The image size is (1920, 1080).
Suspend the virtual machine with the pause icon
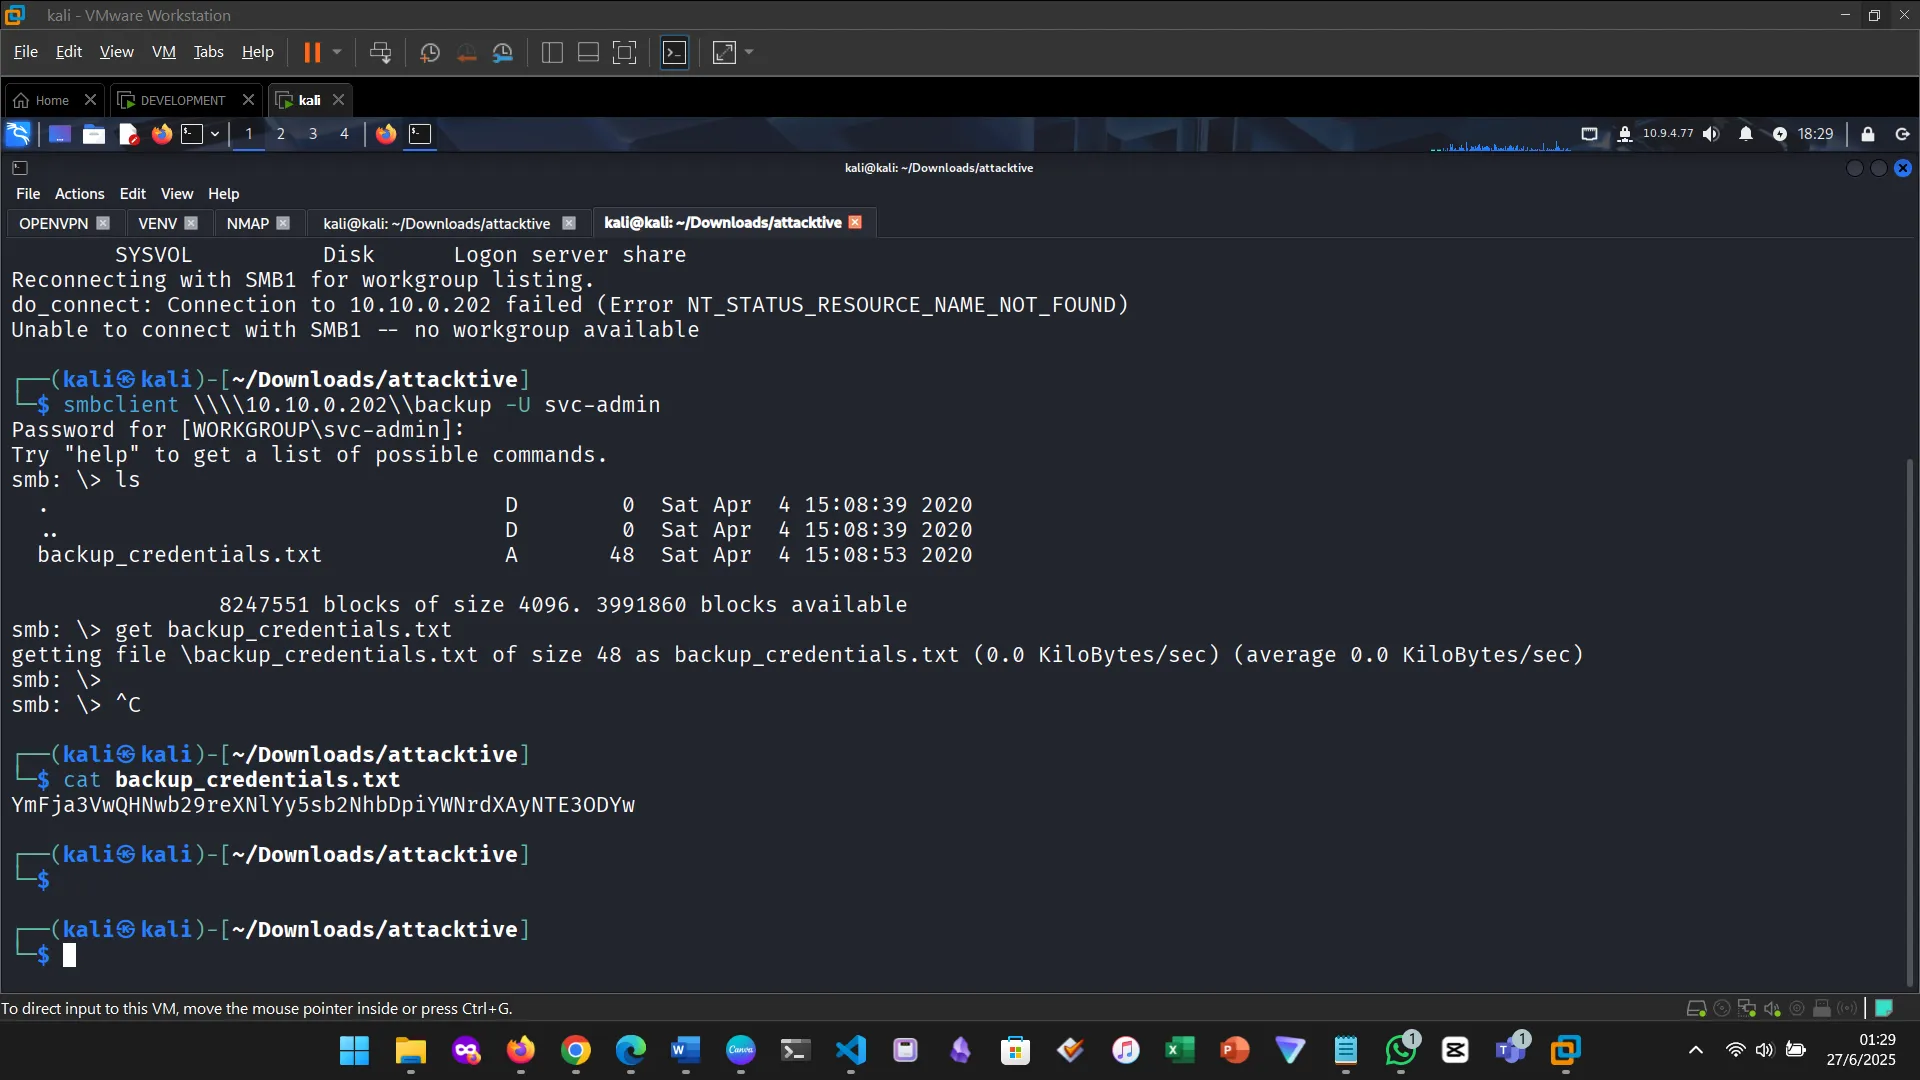tap(314, 52)
